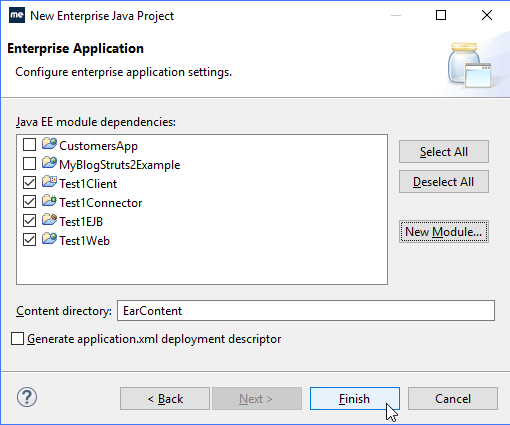This screenshot has width=510, height=425.
Task: Click the Test1Connector module icon
Action: 49,201
